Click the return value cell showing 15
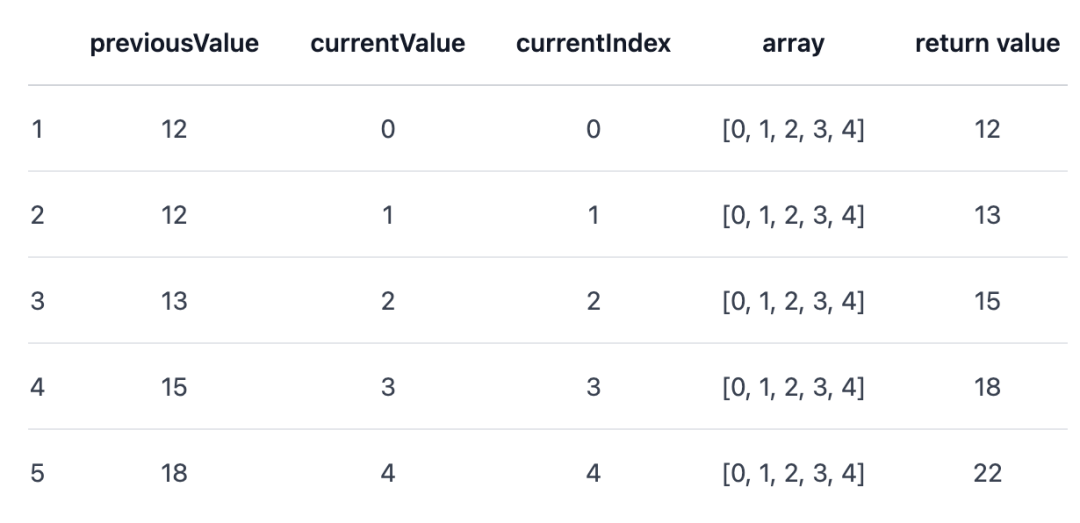Screen dimensions: 1080x523 coord(987,301)
